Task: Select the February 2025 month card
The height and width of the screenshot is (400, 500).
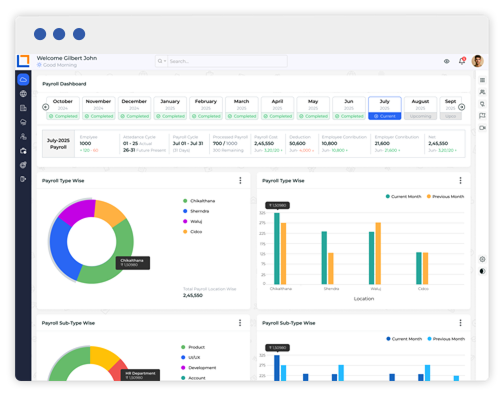Action: [206, 108]
